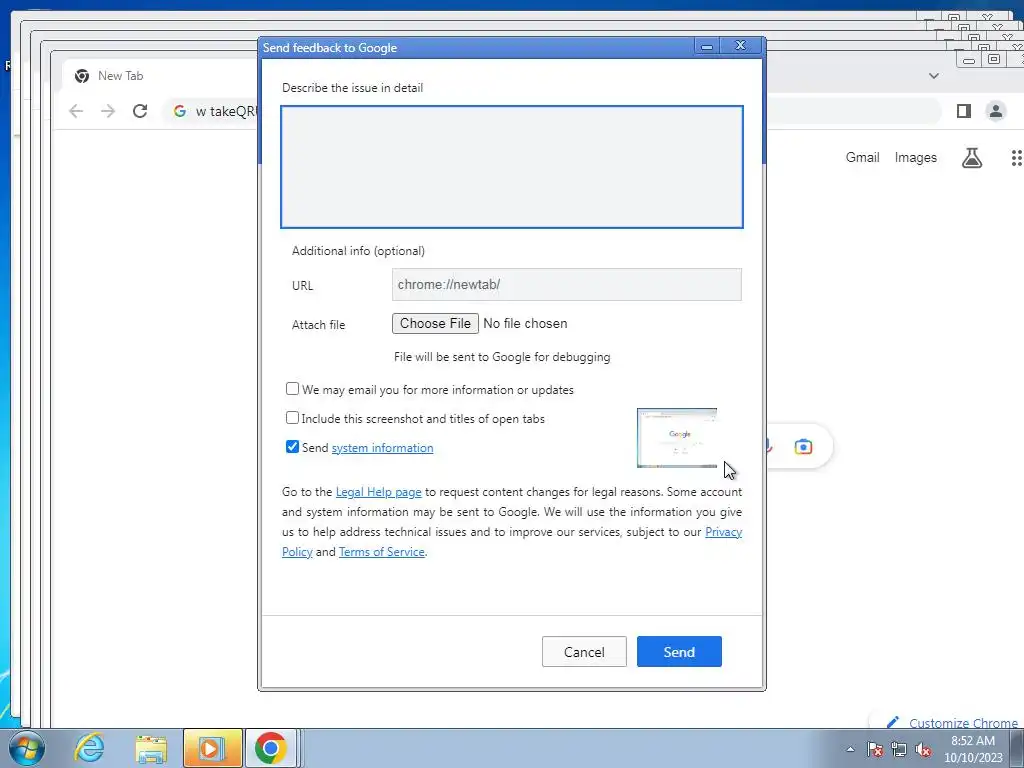
Task: Open the Search Labs flask icon
Action: tap(972, 157)
